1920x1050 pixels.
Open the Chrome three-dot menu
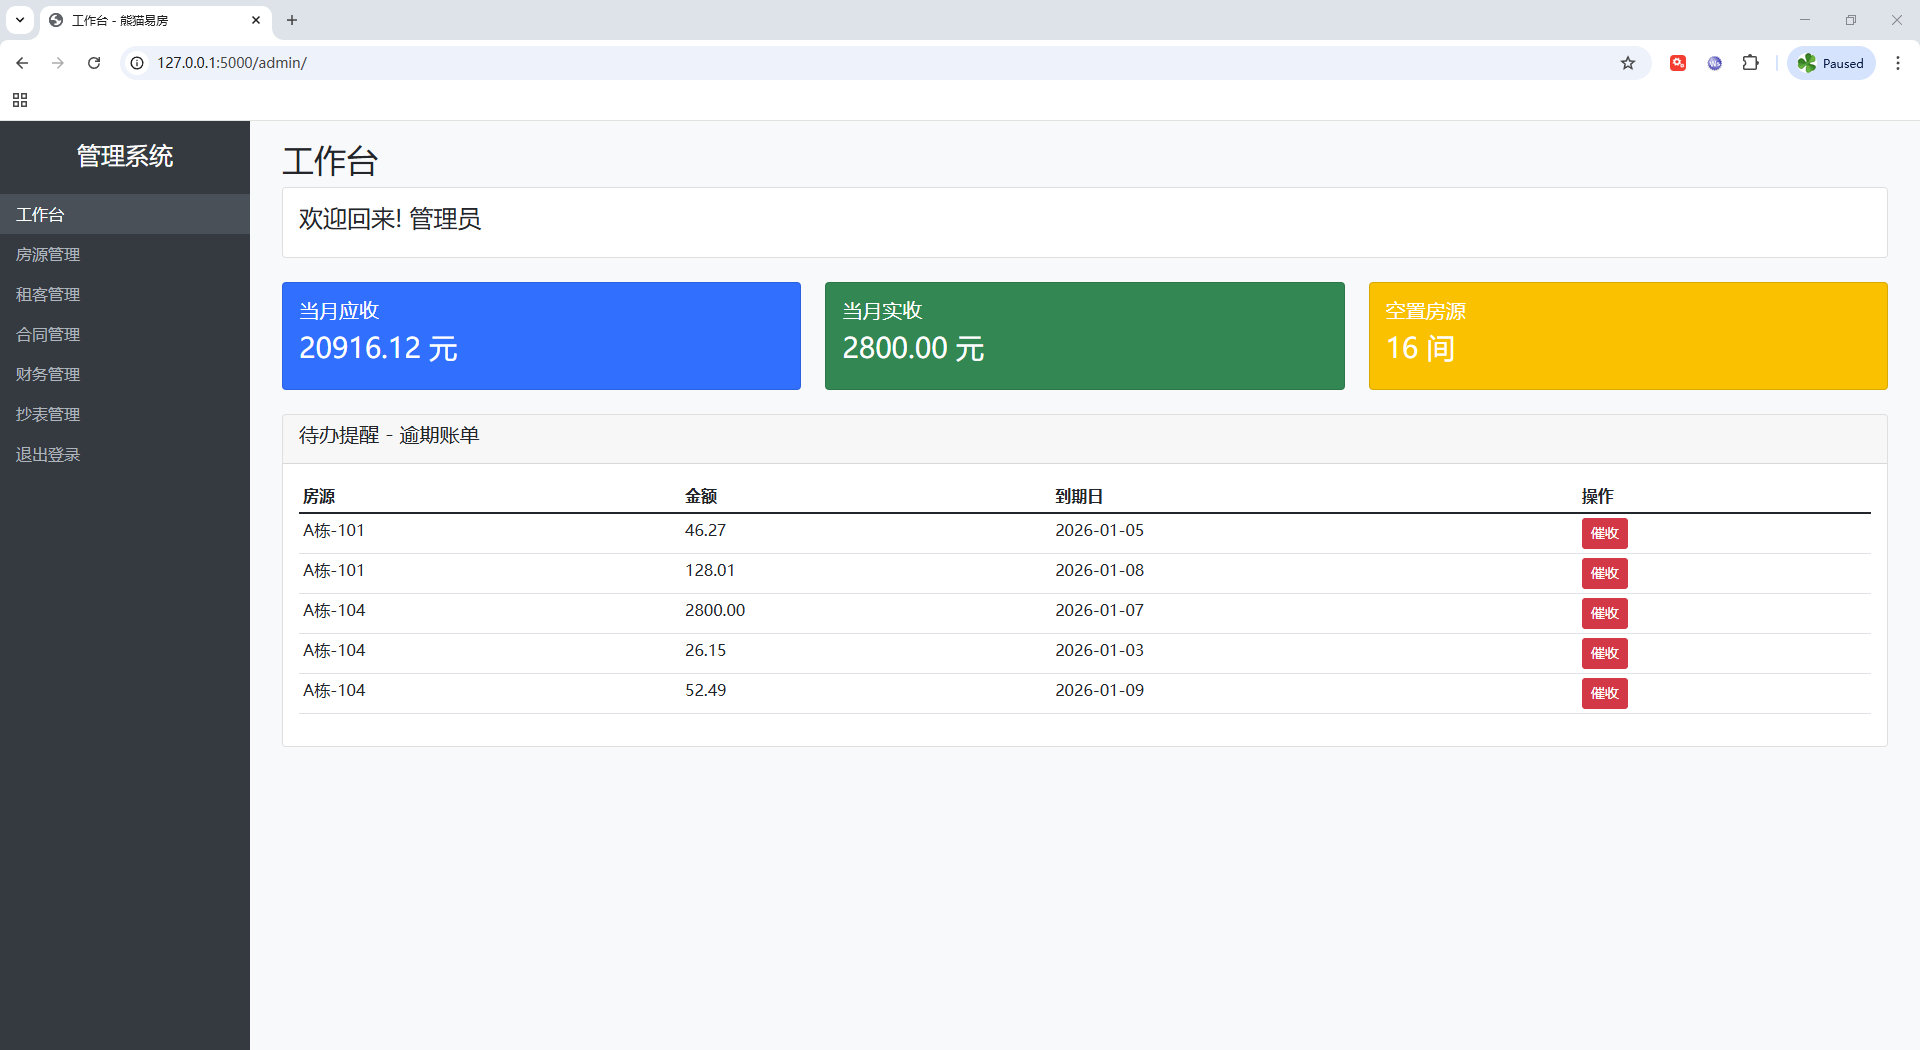click(x=1898, y=63)
